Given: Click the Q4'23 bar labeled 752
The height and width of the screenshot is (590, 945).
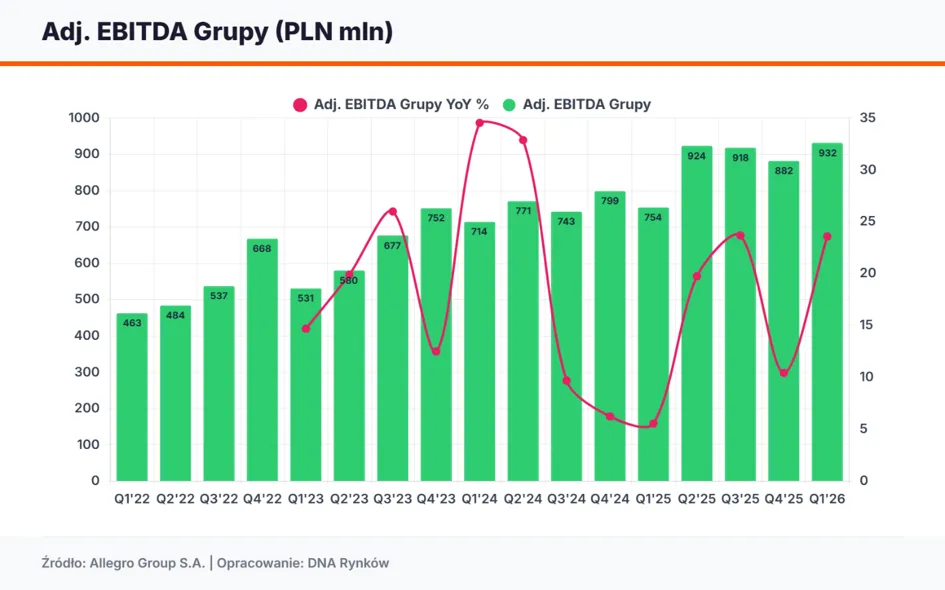Looking at the screenshot, I should pyautogui.click(x=436, y=345).
